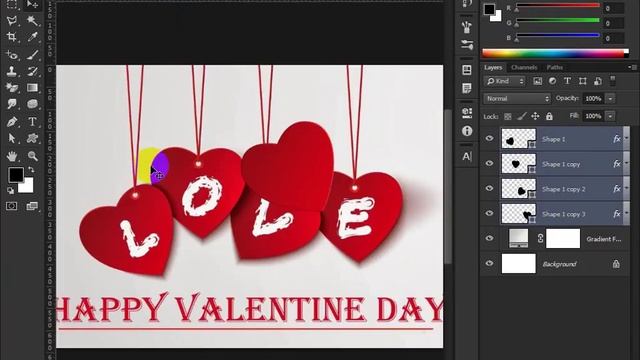
Task: Expand effects on Shape 1 copy layer
Action: click(x=627, y=164)
